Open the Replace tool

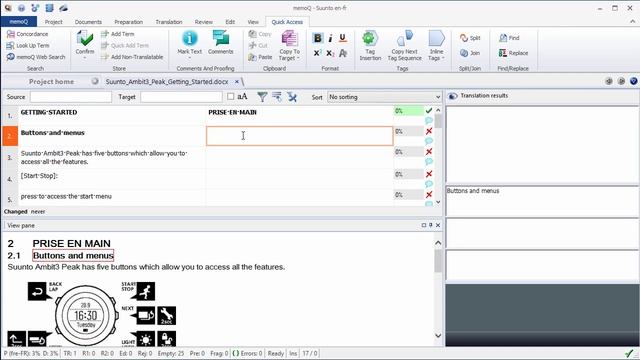point(513,53)
